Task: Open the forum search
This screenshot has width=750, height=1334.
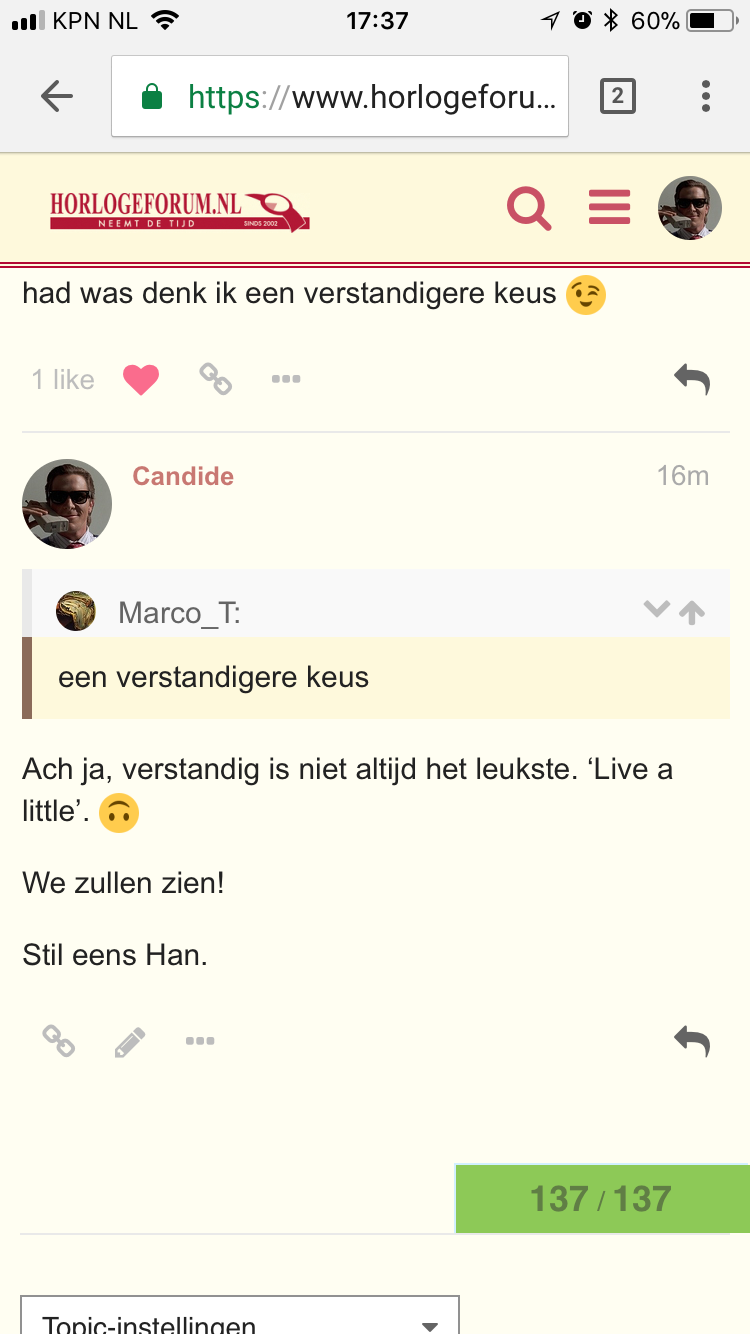Action: pos(529,208)
